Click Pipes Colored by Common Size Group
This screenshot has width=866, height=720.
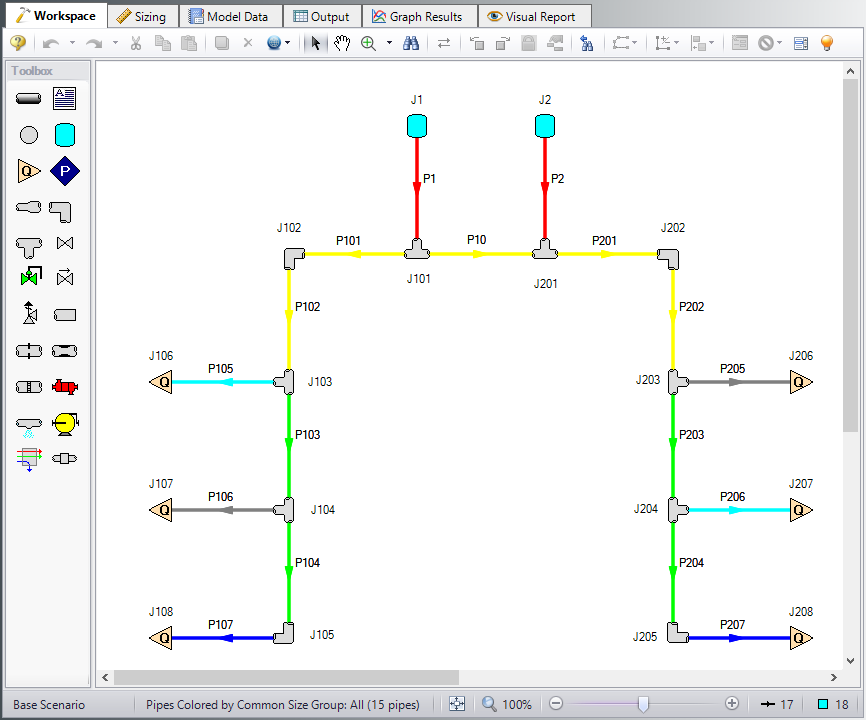pos(280,704)
